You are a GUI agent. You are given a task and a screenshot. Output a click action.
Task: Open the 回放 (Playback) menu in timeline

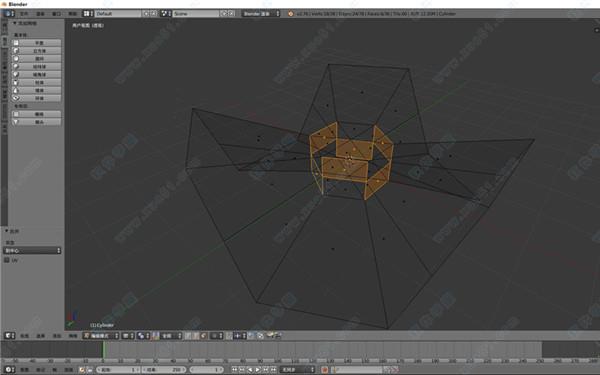pyautogui.click(x=68, y=370)
